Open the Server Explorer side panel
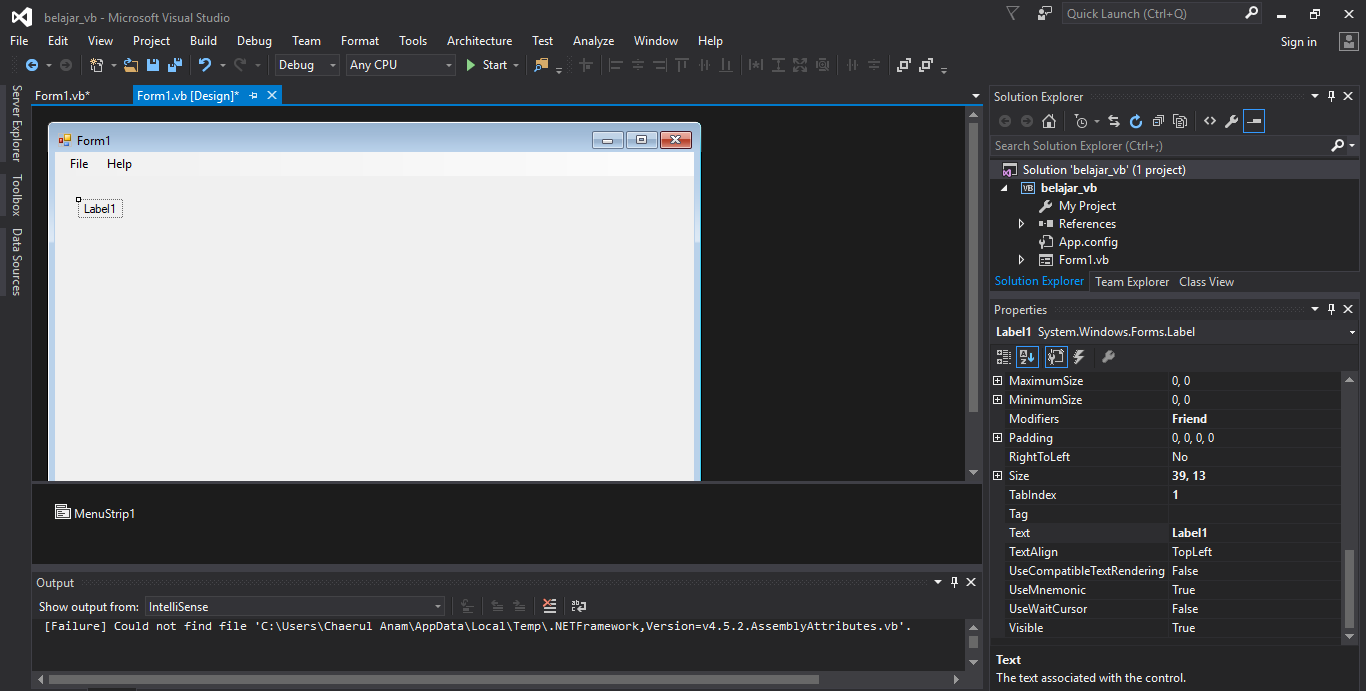1366x691 pixels. [x=16, y=123]
